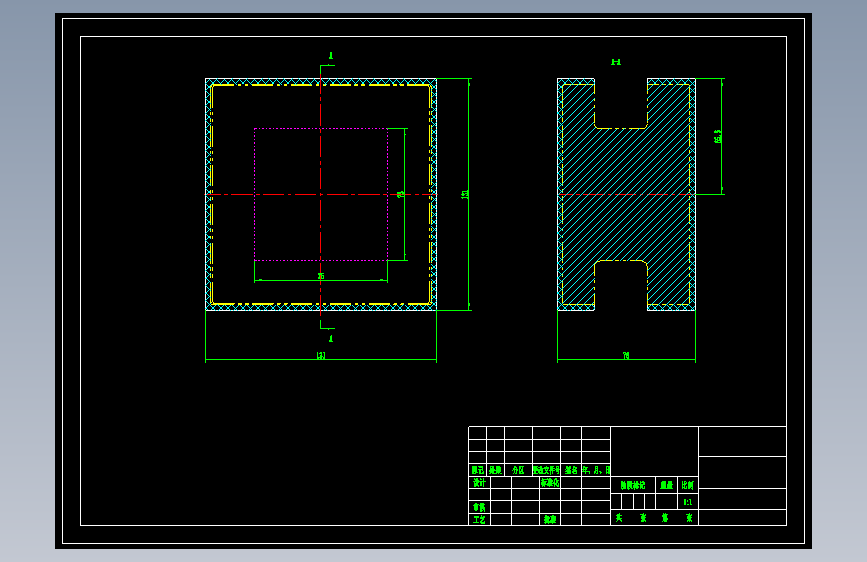Click the '重量' label in the title block

(667, 485)
